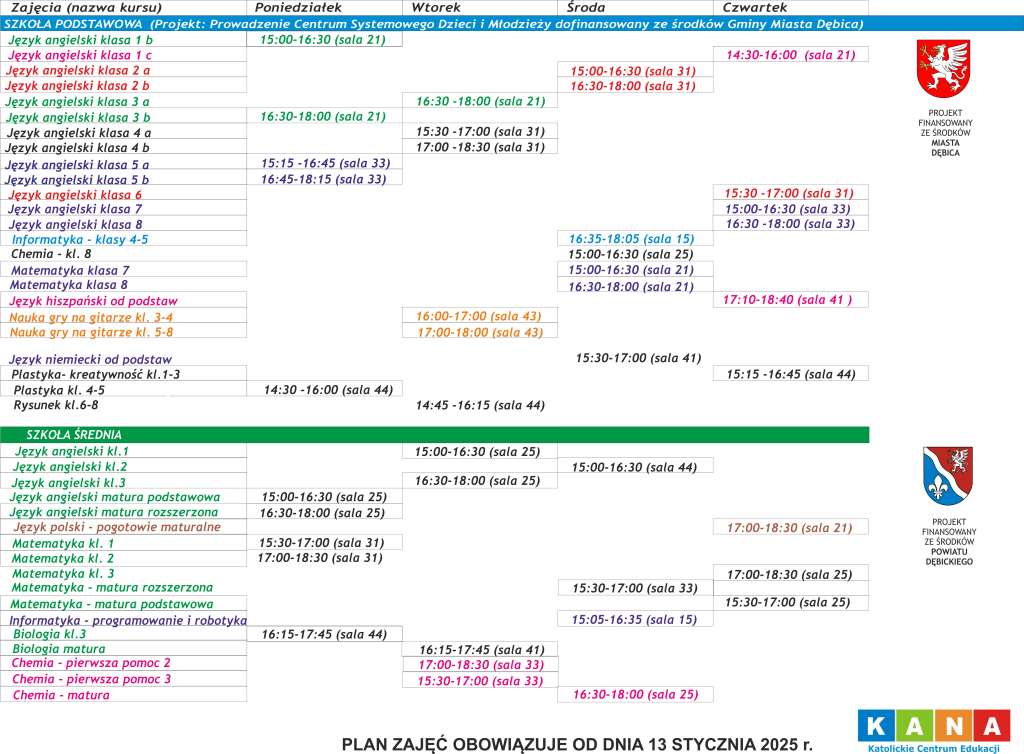Click the '16:00-17:00 (sala 43)' cell
Screen dimensions: 1024x754
tap(479, 316)
